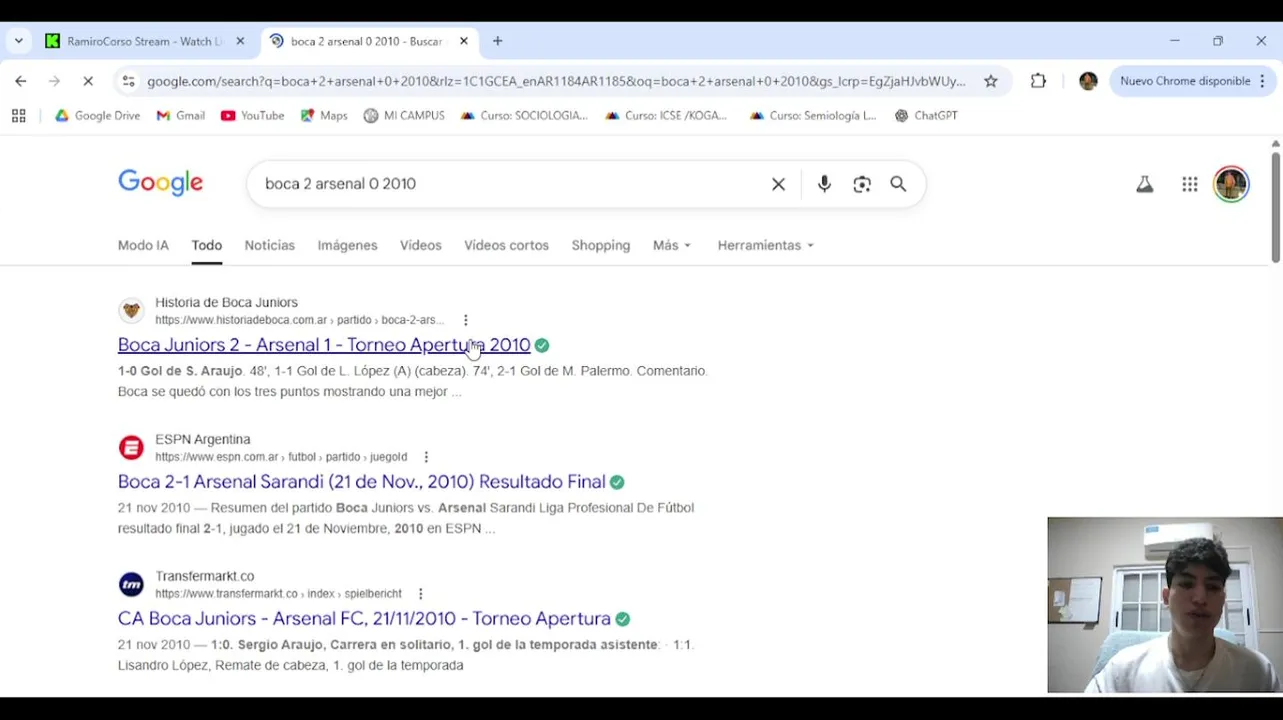Click the Google logo
Screen dimensions: 1283x720
tap(160, 184)
